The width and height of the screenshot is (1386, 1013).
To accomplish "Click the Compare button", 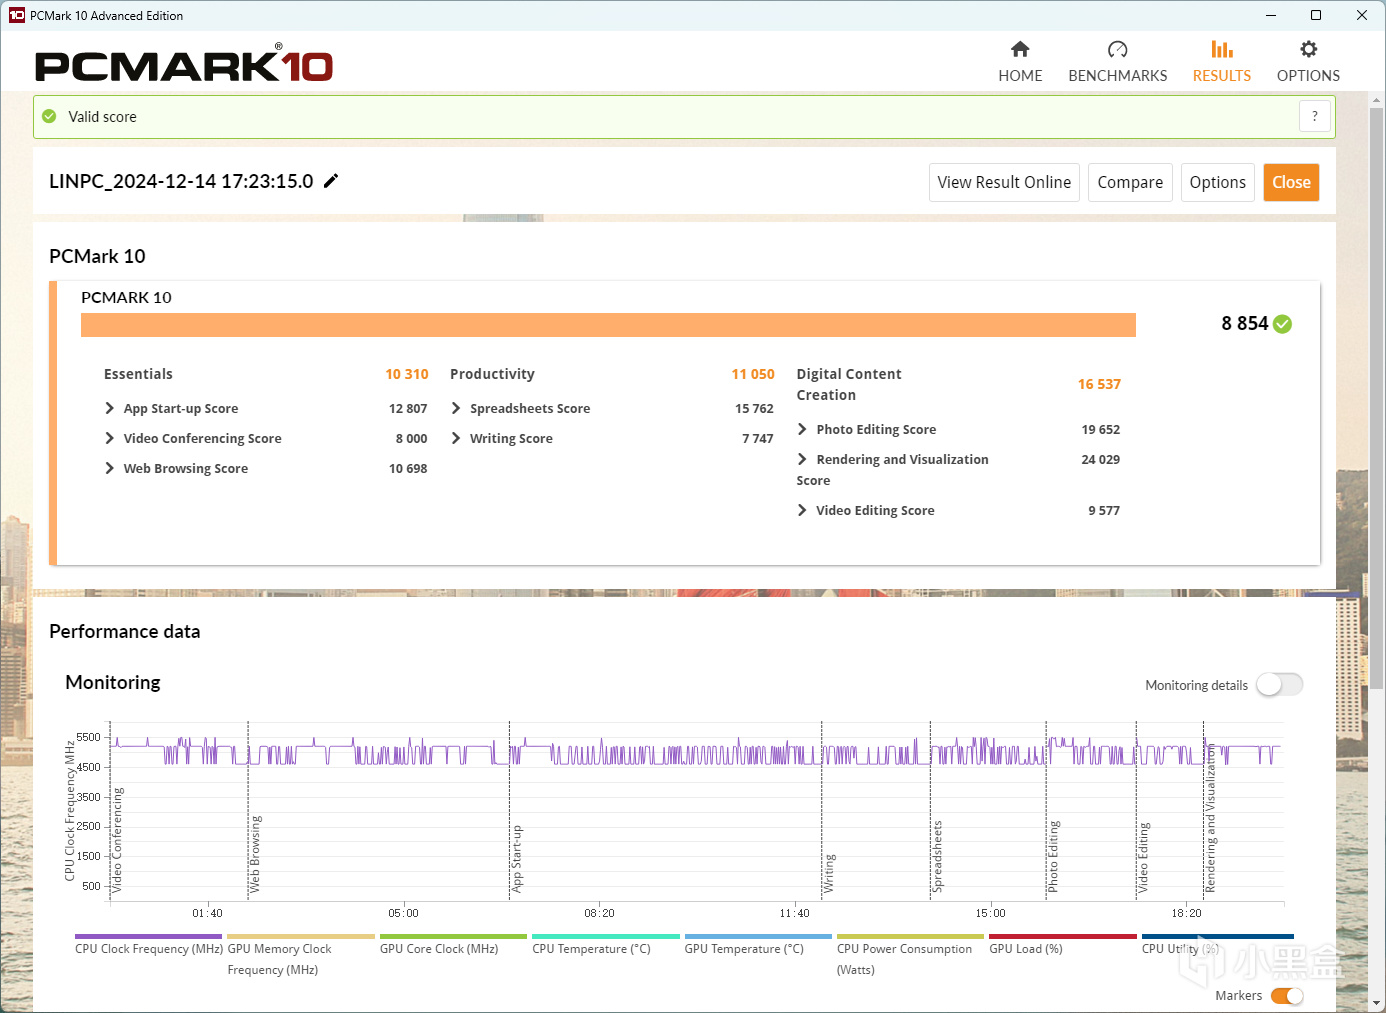I will coord(1130,182).
